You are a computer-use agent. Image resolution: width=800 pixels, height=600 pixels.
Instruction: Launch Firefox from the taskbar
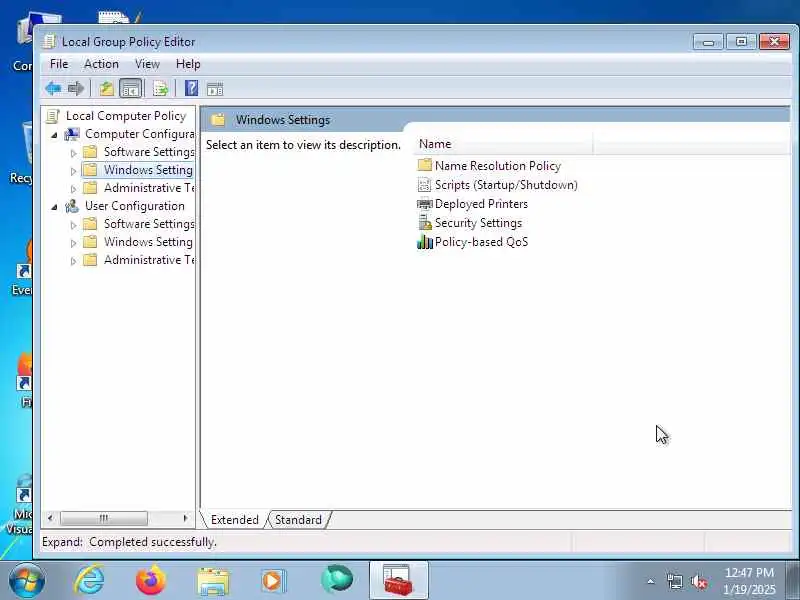coord(151,581)
